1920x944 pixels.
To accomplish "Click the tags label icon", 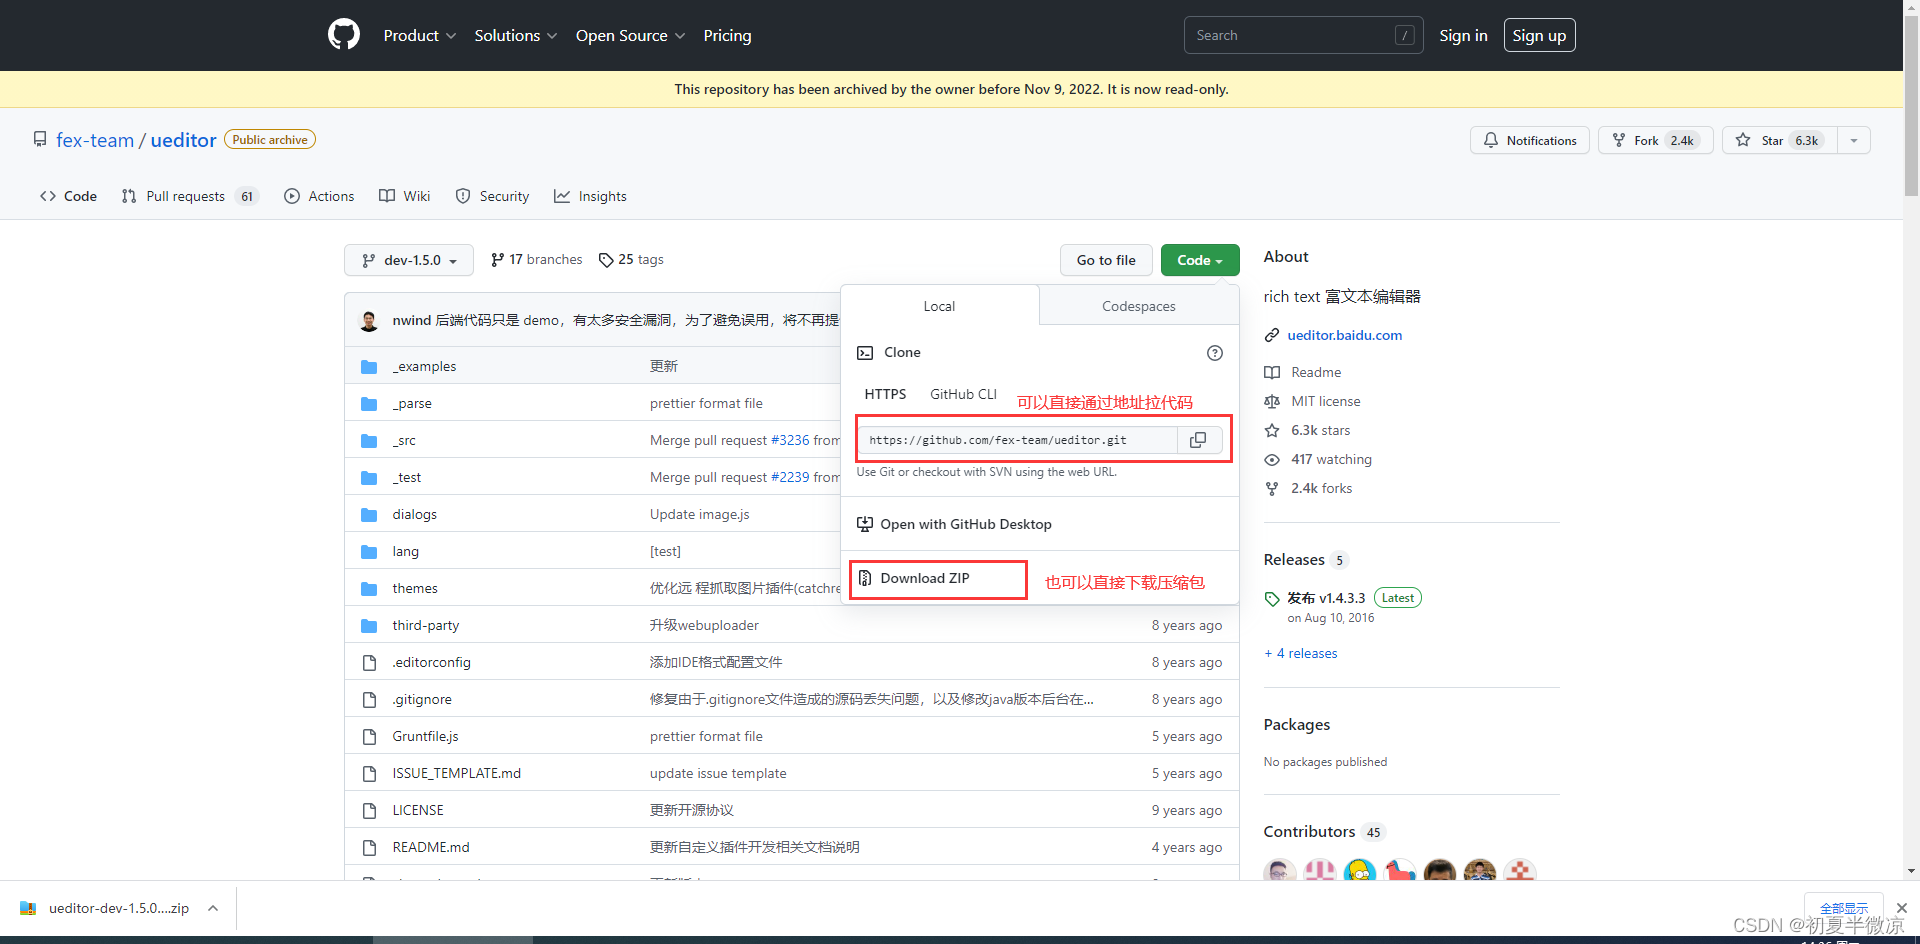I will coord(606,260).
